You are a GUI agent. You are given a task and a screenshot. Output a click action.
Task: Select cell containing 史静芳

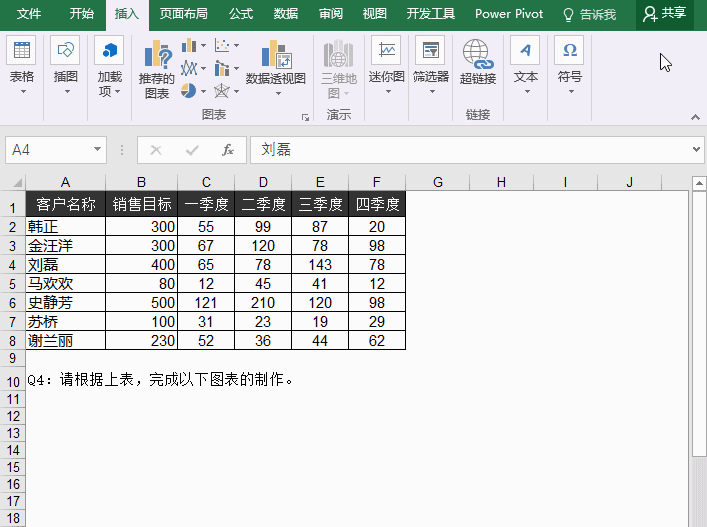point(65,303)
